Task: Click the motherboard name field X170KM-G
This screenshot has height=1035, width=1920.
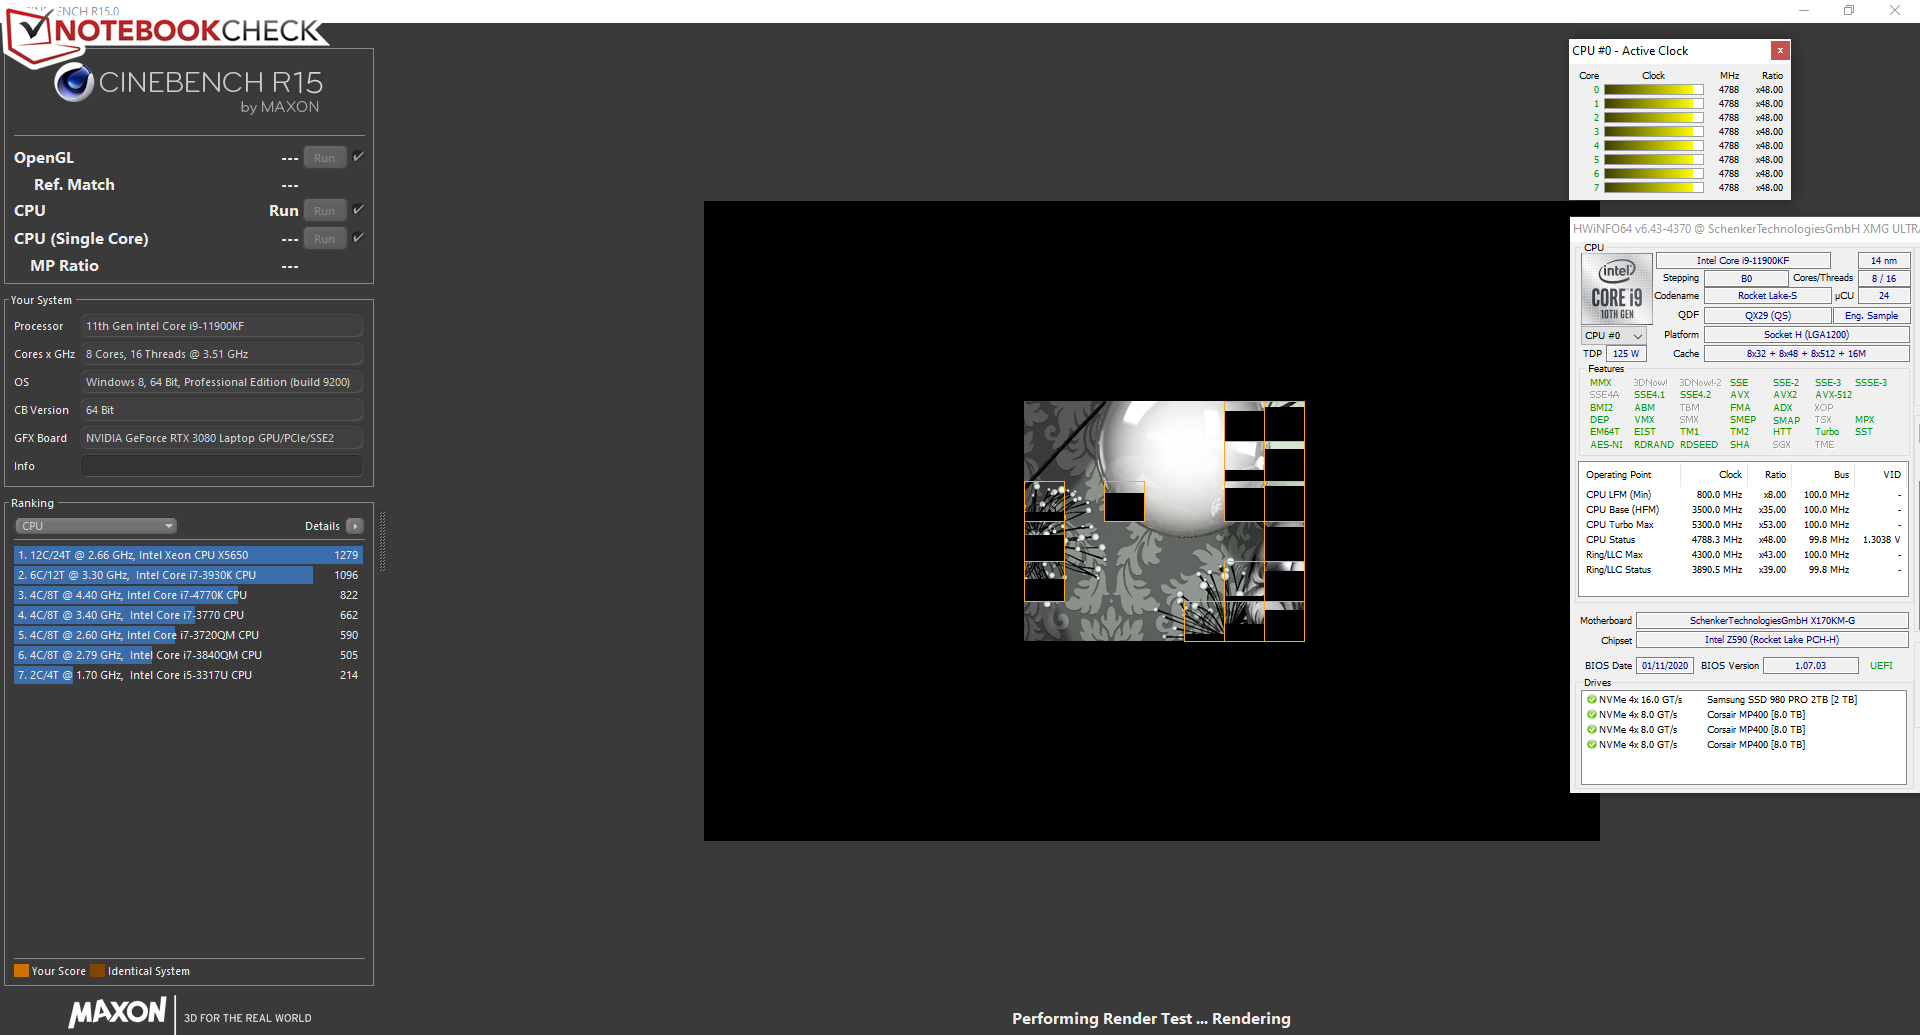Action: [1772, 621]
